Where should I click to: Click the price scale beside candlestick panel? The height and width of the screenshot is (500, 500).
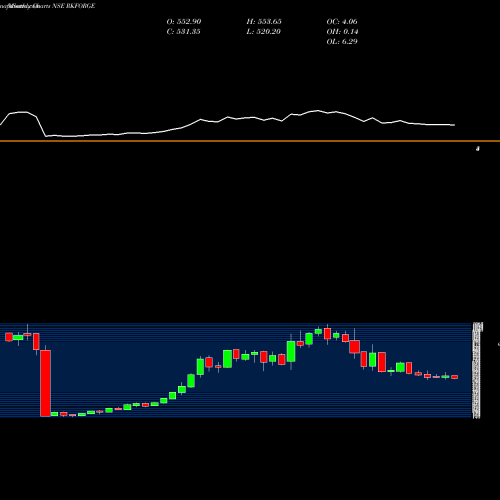(x=477, y=370)
